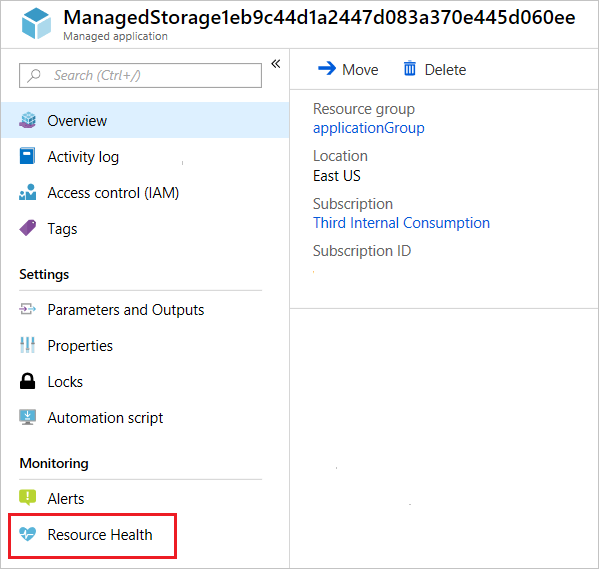Click the Delete button label

pyautogui.click(x=445, y=70)
